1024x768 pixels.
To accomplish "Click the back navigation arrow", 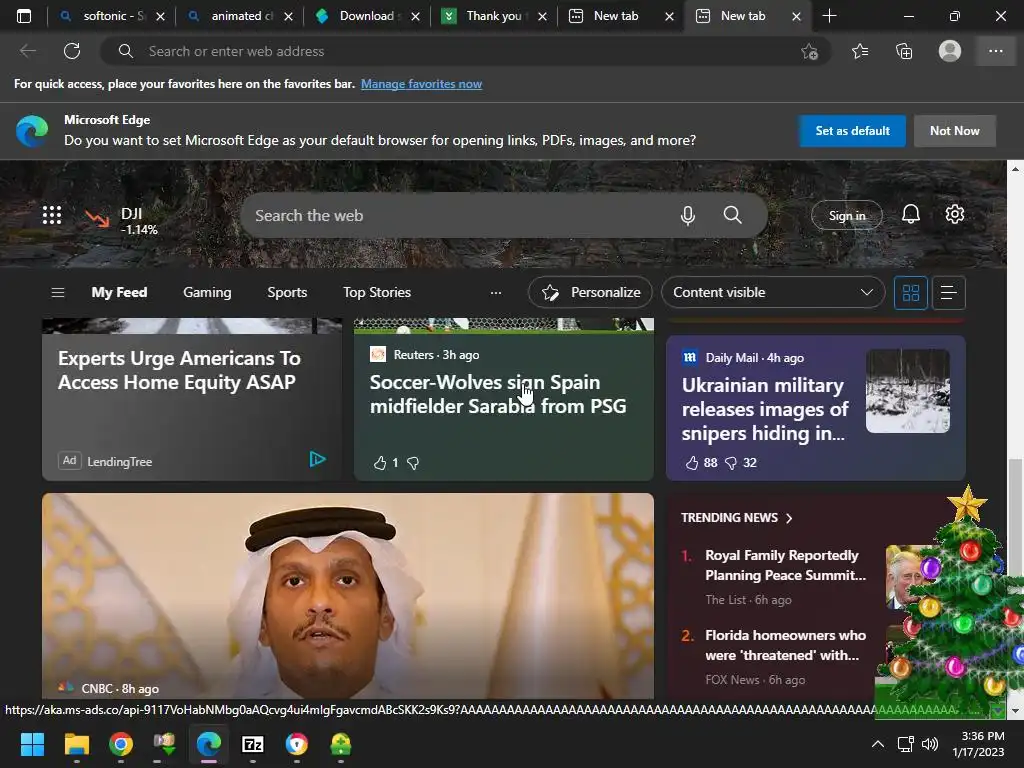I will (27, 51).
